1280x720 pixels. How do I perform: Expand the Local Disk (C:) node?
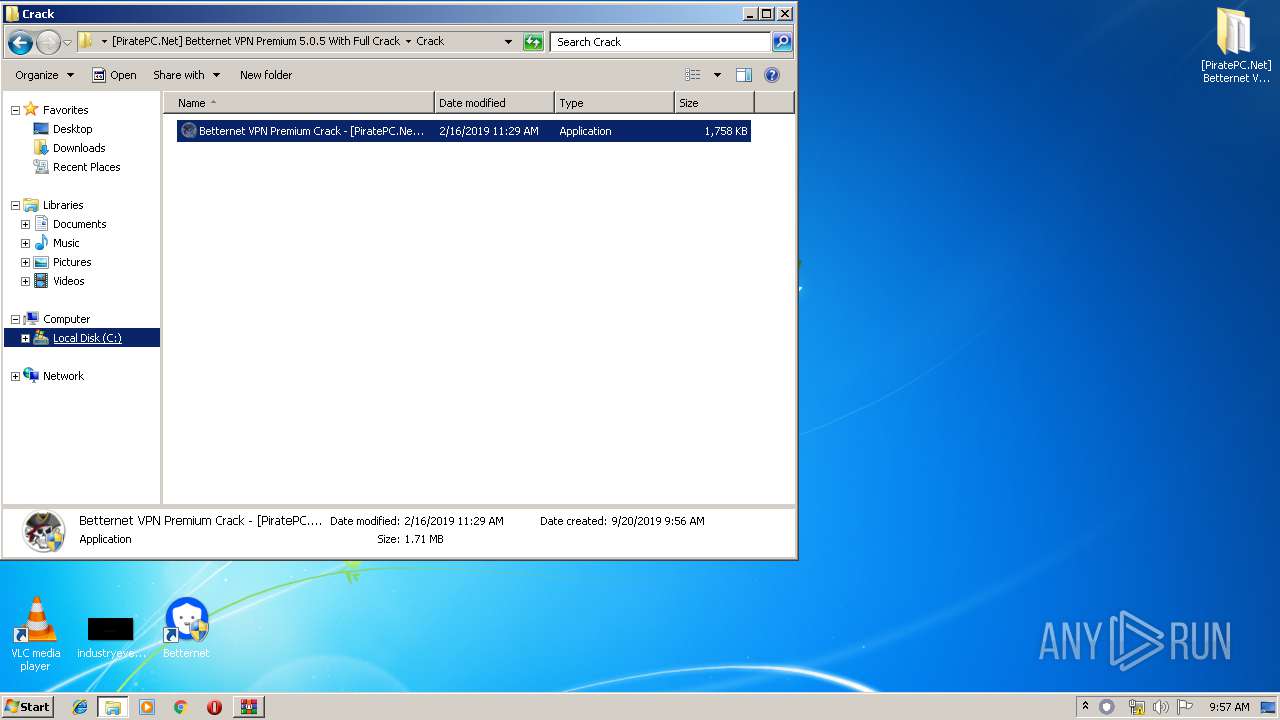(25, 338)
